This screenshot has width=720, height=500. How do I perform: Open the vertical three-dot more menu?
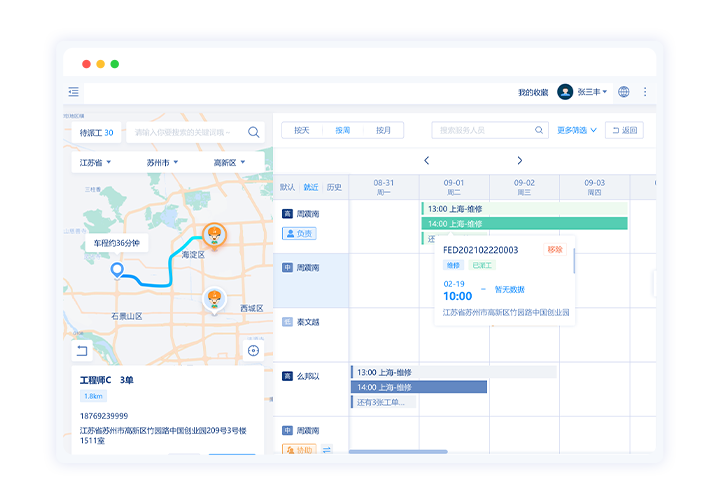[x=645, y=92]
